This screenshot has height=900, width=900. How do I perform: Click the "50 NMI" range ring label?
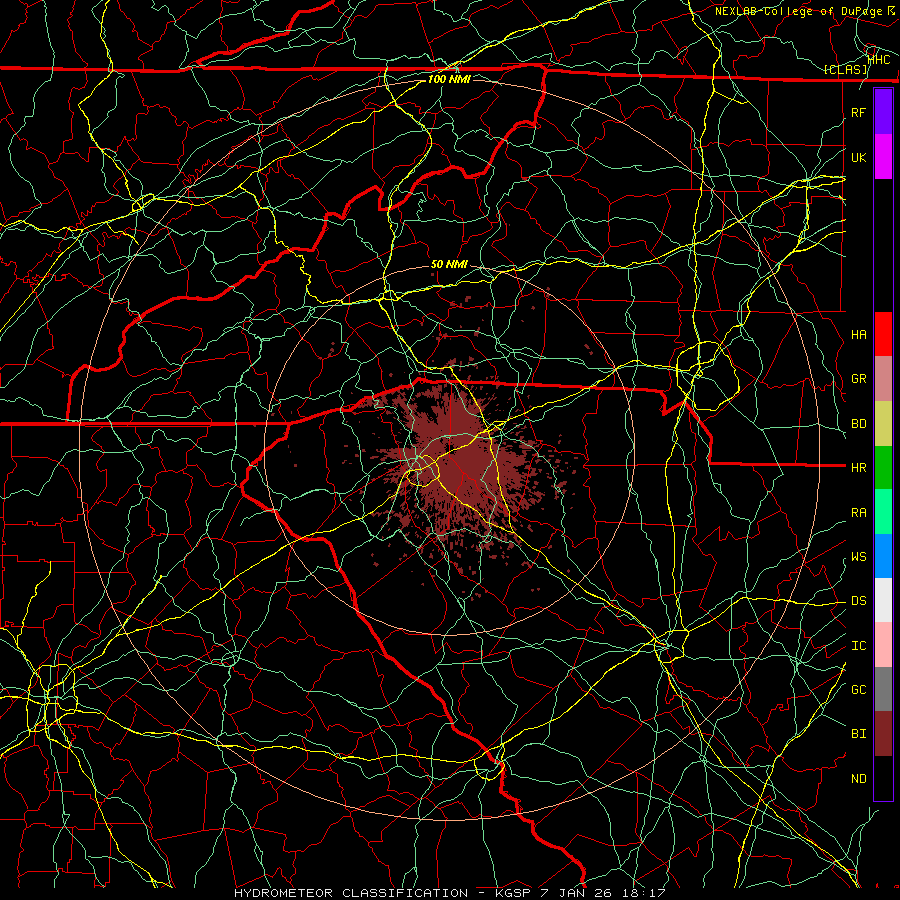pyautogui.click(x=449, y=264)
